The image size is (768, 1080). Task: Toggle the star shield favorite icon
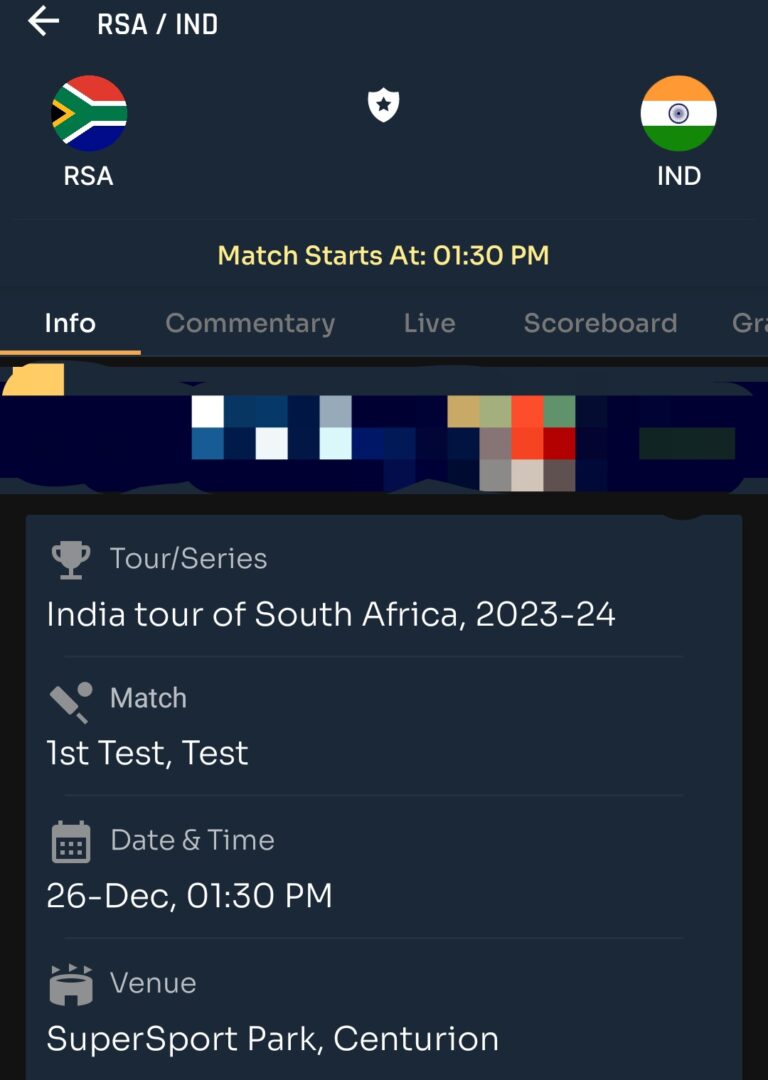click(383, 105)
